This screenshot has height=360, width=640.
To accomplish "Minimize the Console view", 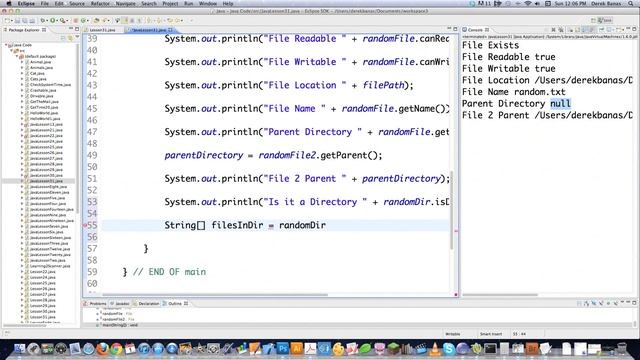I will [x=627, y=29].
